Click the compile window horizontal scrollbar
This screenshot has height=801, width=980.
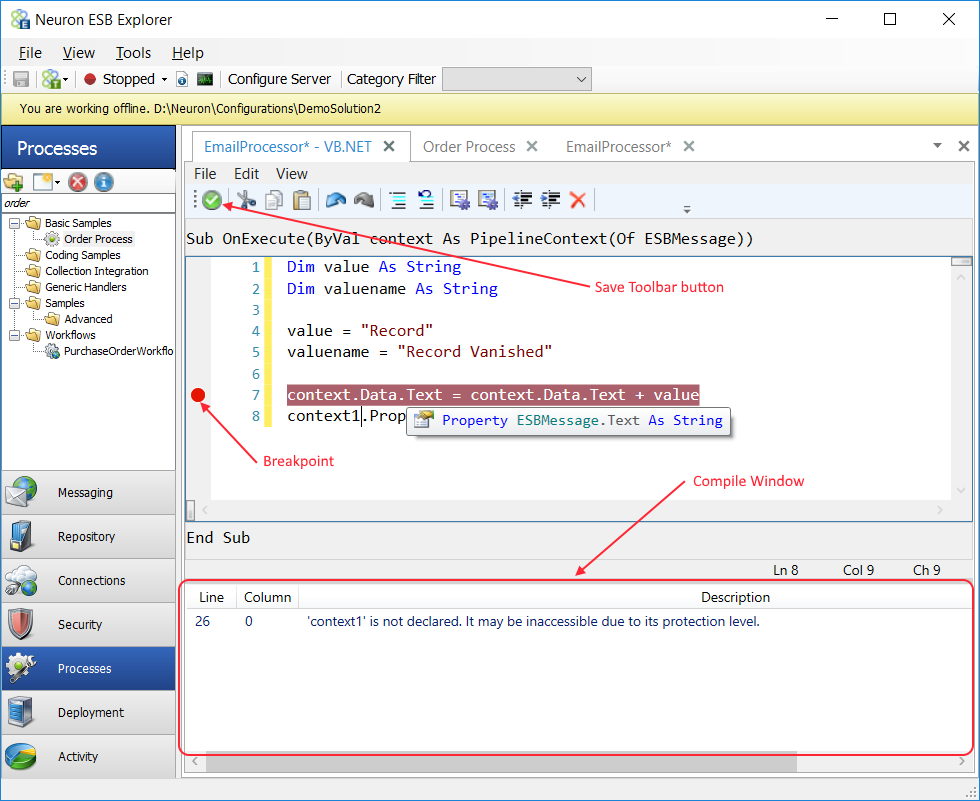[x=501, y=761]
